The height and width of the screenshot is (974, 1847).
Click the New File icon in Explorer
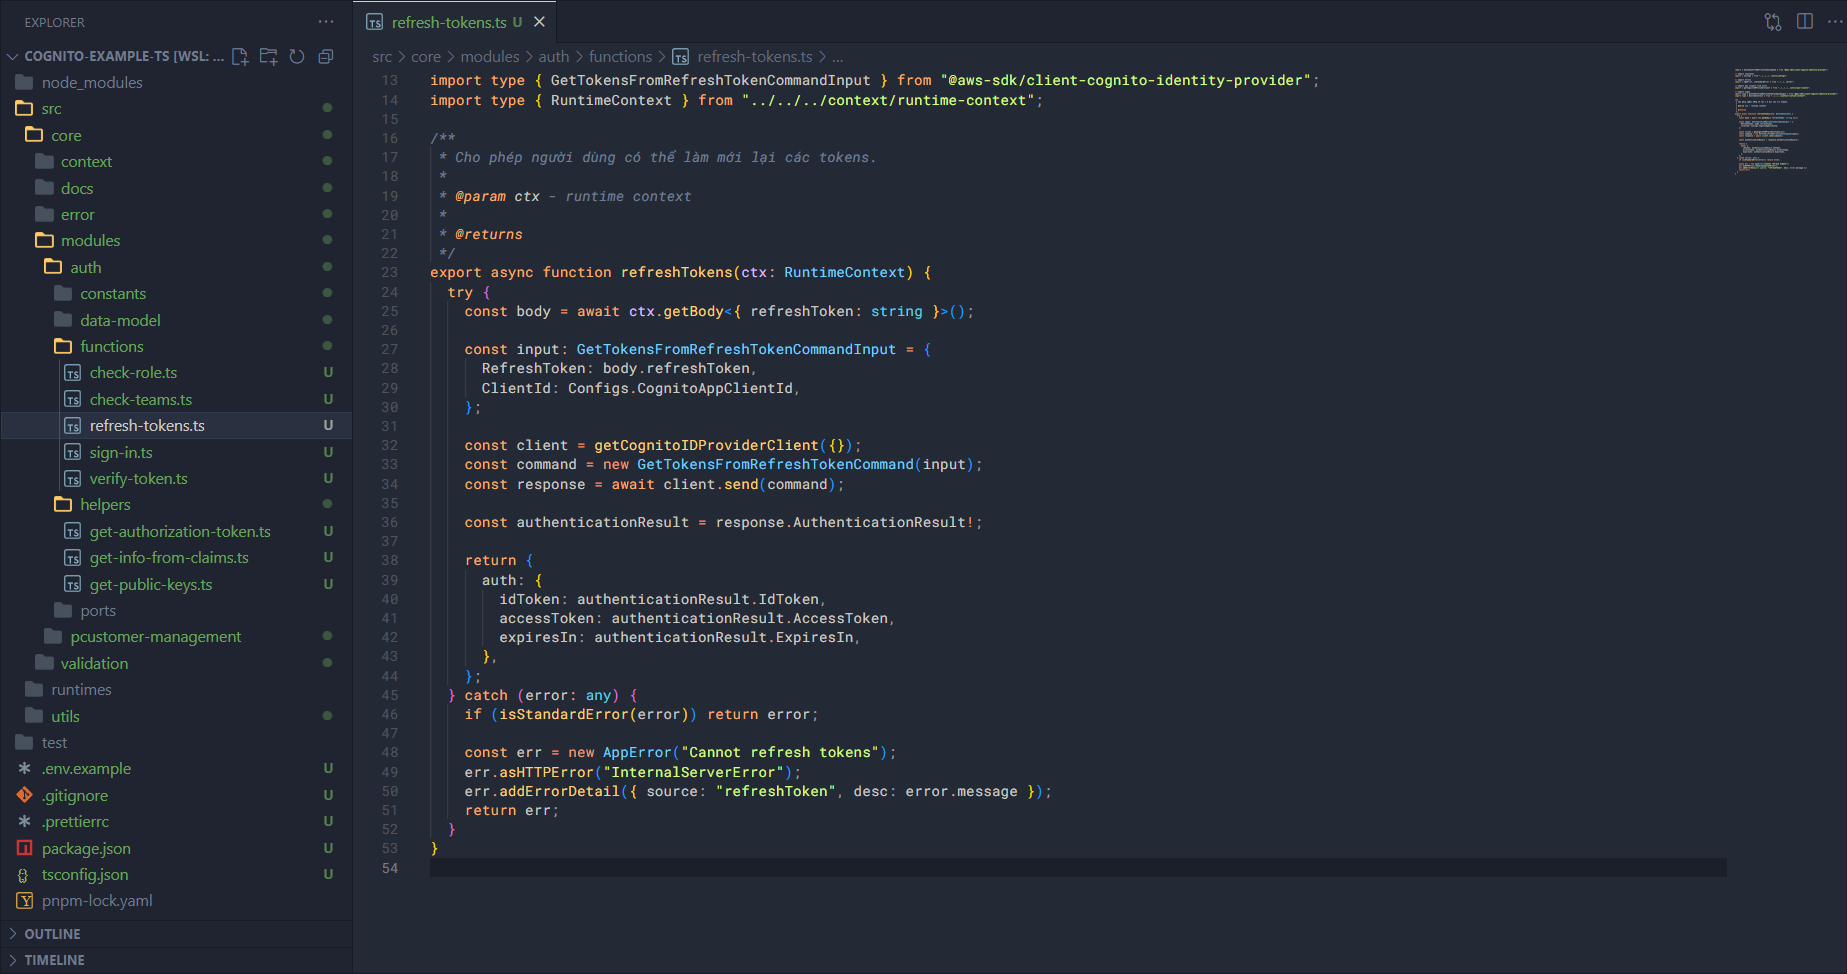pos(240,57)
